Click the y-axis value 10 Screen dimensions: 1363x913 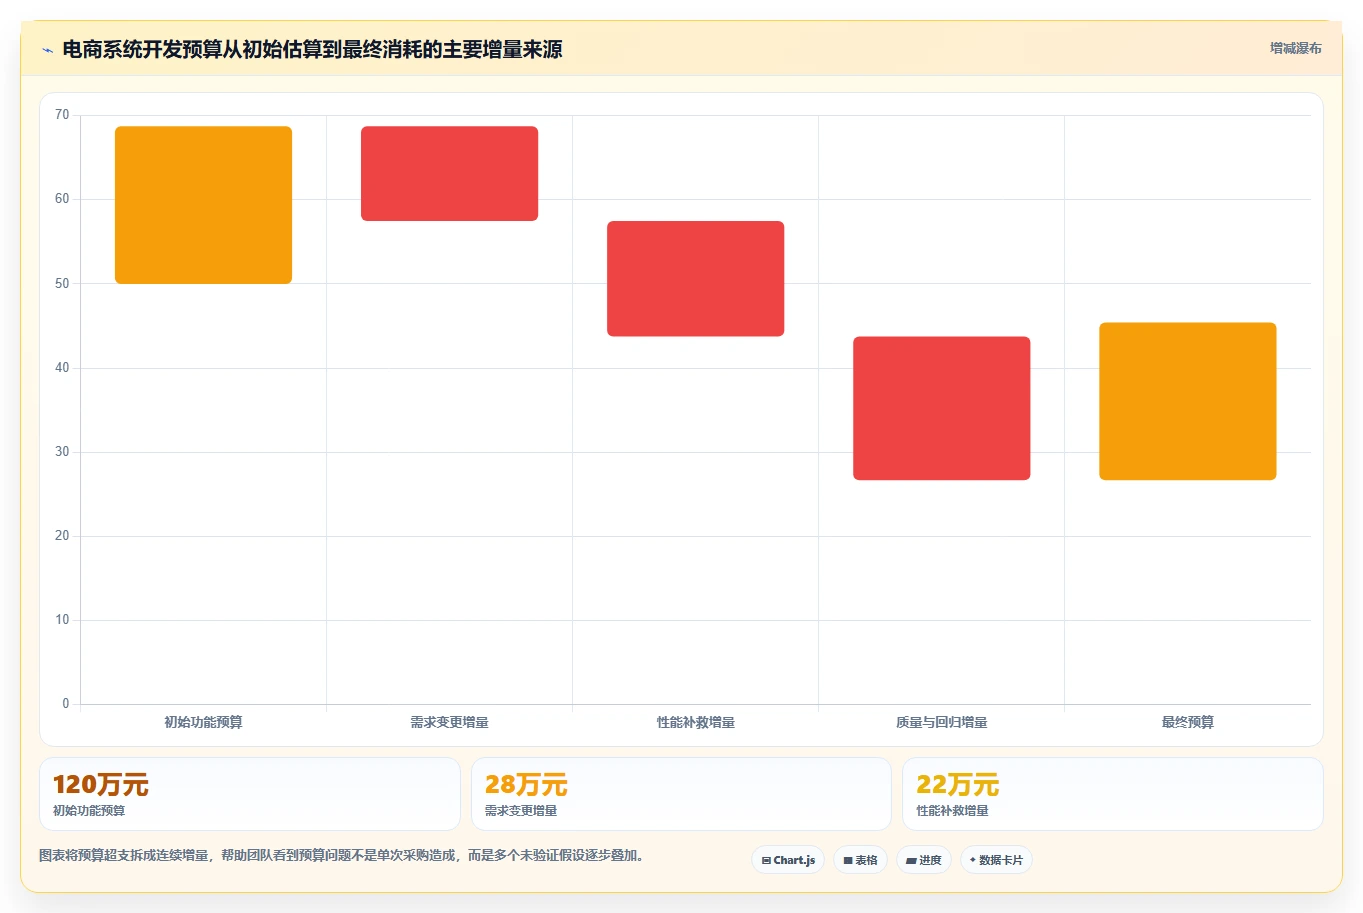click(x=62, y=620)
